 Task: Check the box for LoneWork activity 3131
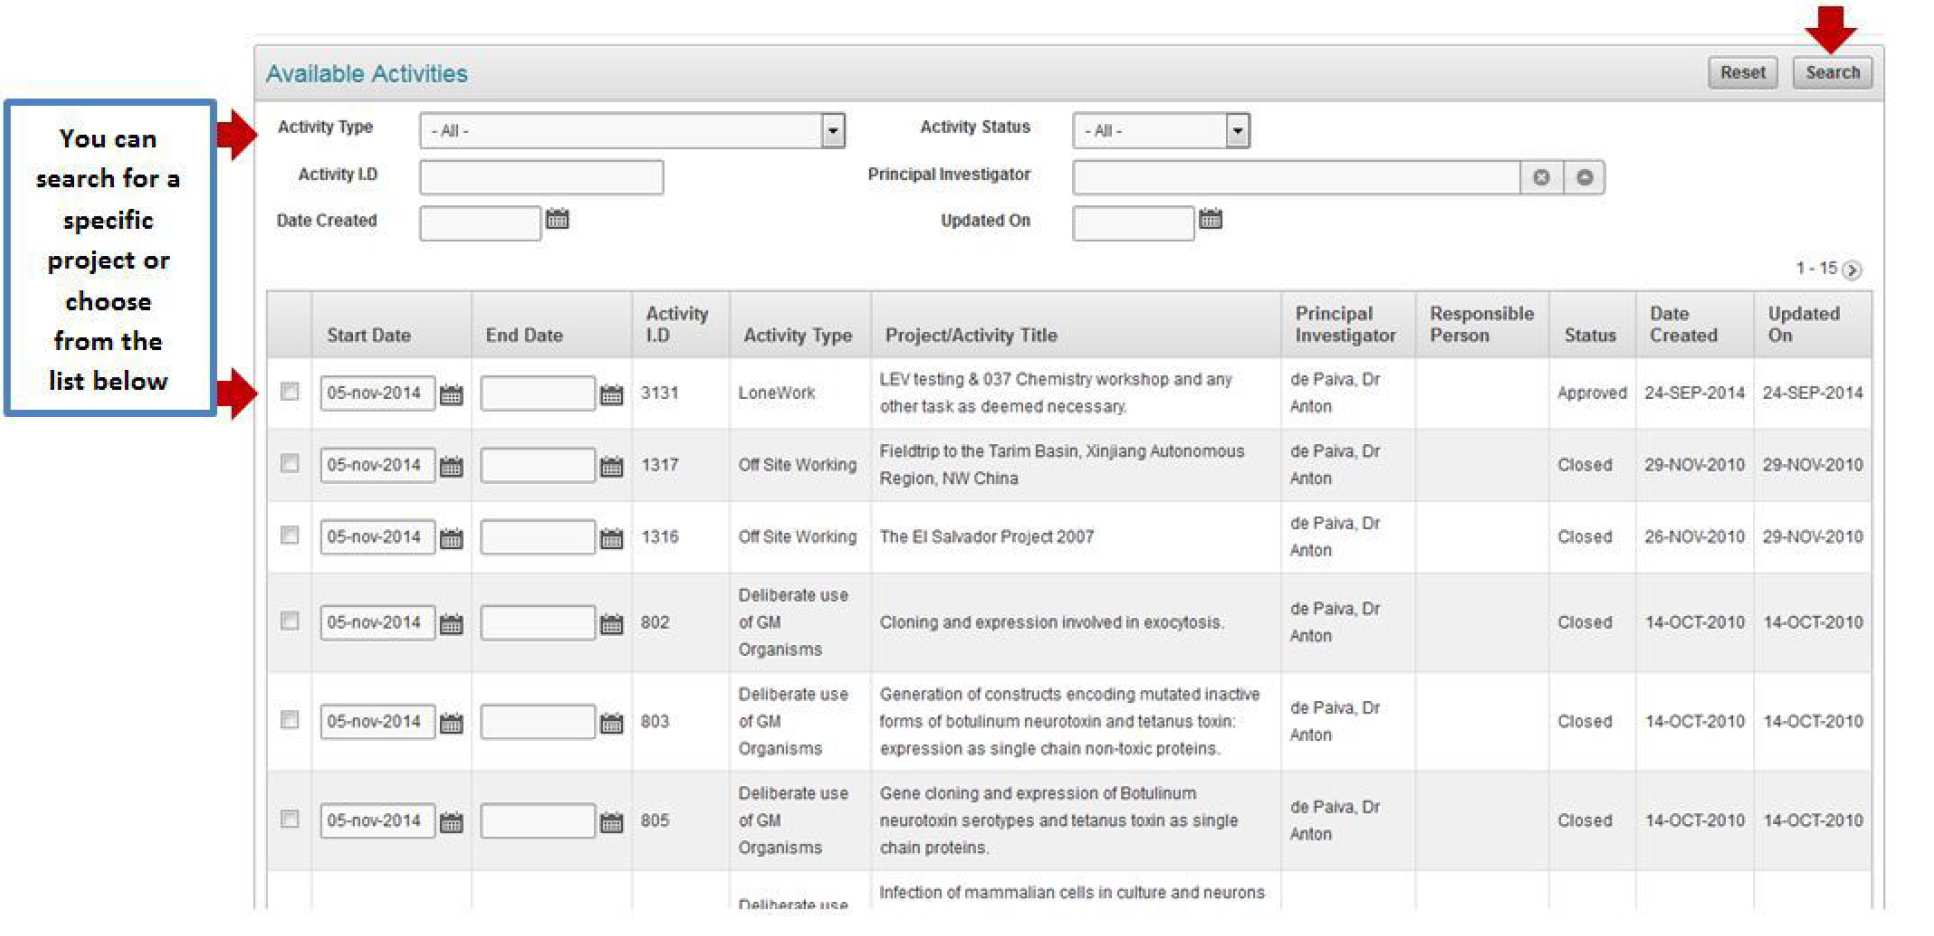[290, 391]
